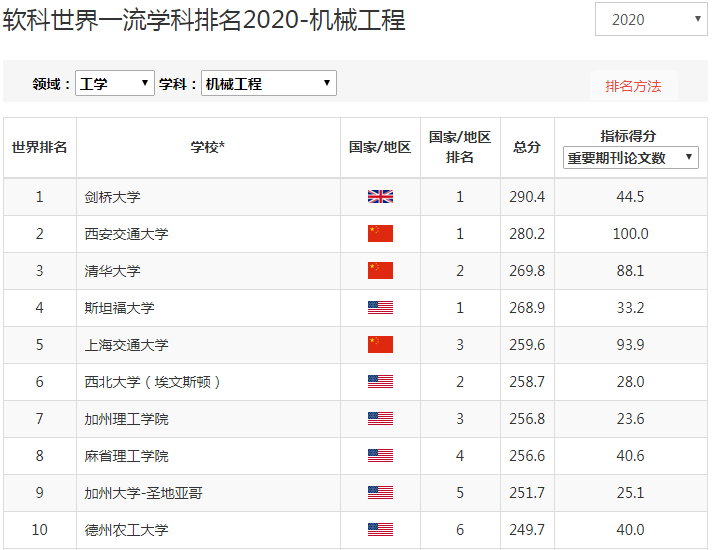Click the China flag in 上海交通大学 row
The width and height of the screenshot is (712, 550).
point(380,345)
